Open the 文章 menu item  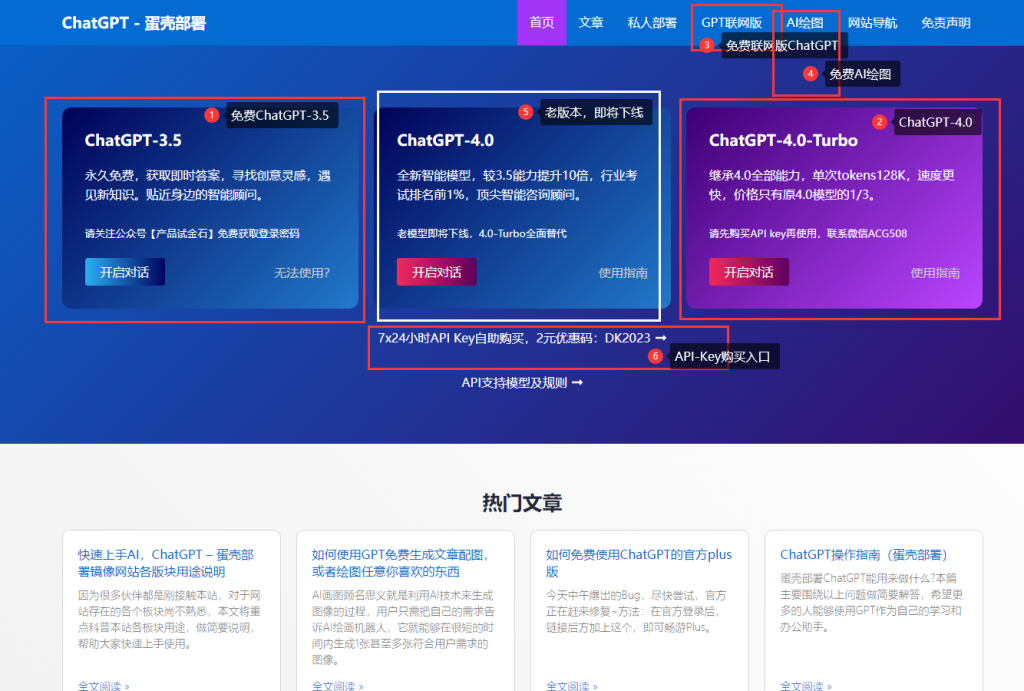coord(590,23)
